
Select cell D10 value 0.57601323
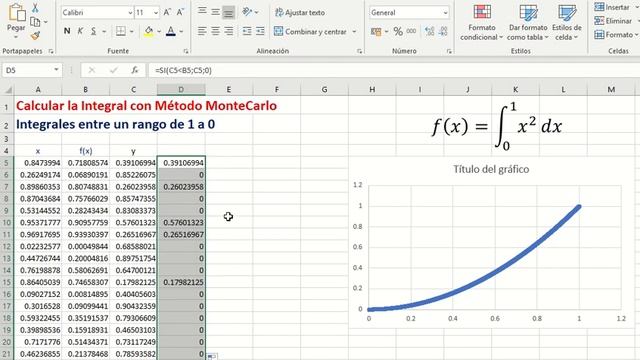click(181, 222)
